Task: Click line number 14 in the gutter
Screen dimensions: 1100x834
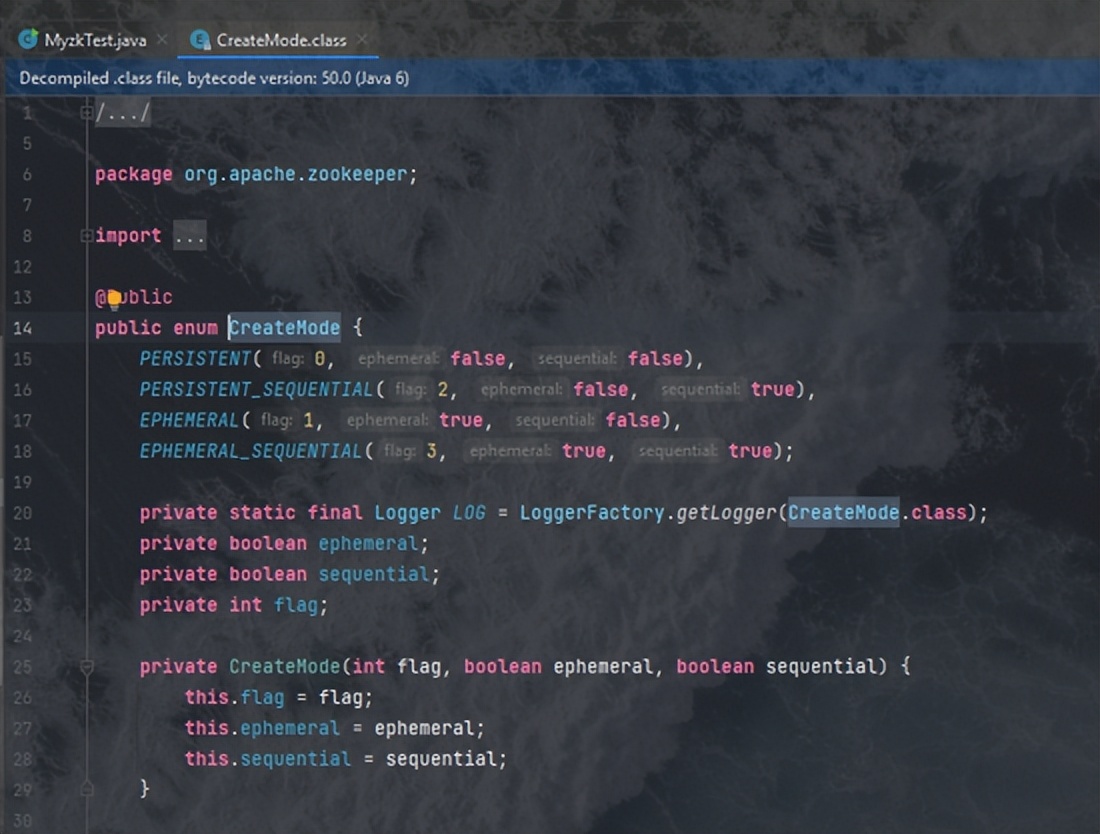Action: [22, 328]
